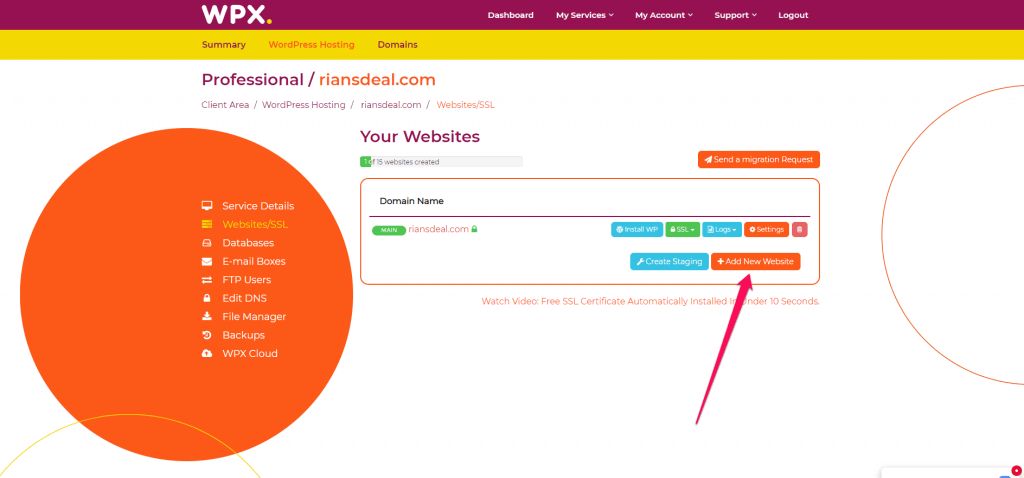1024x478 pixels.
Task: Click the Domain Name column header
Action: click(411, 201)
